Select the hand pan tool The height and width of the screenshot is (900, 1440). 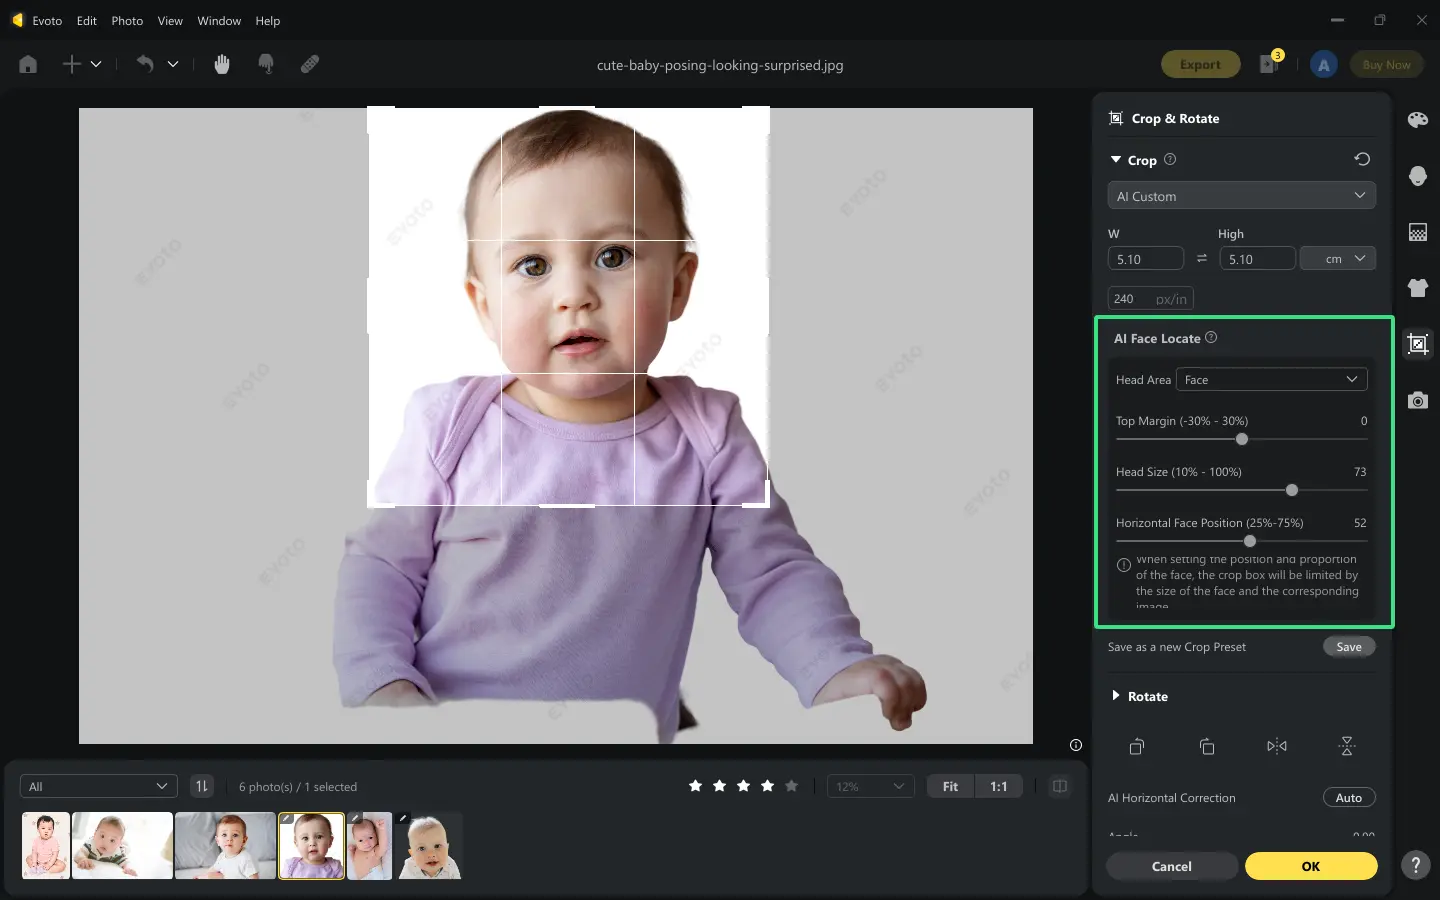click(221, 64)
